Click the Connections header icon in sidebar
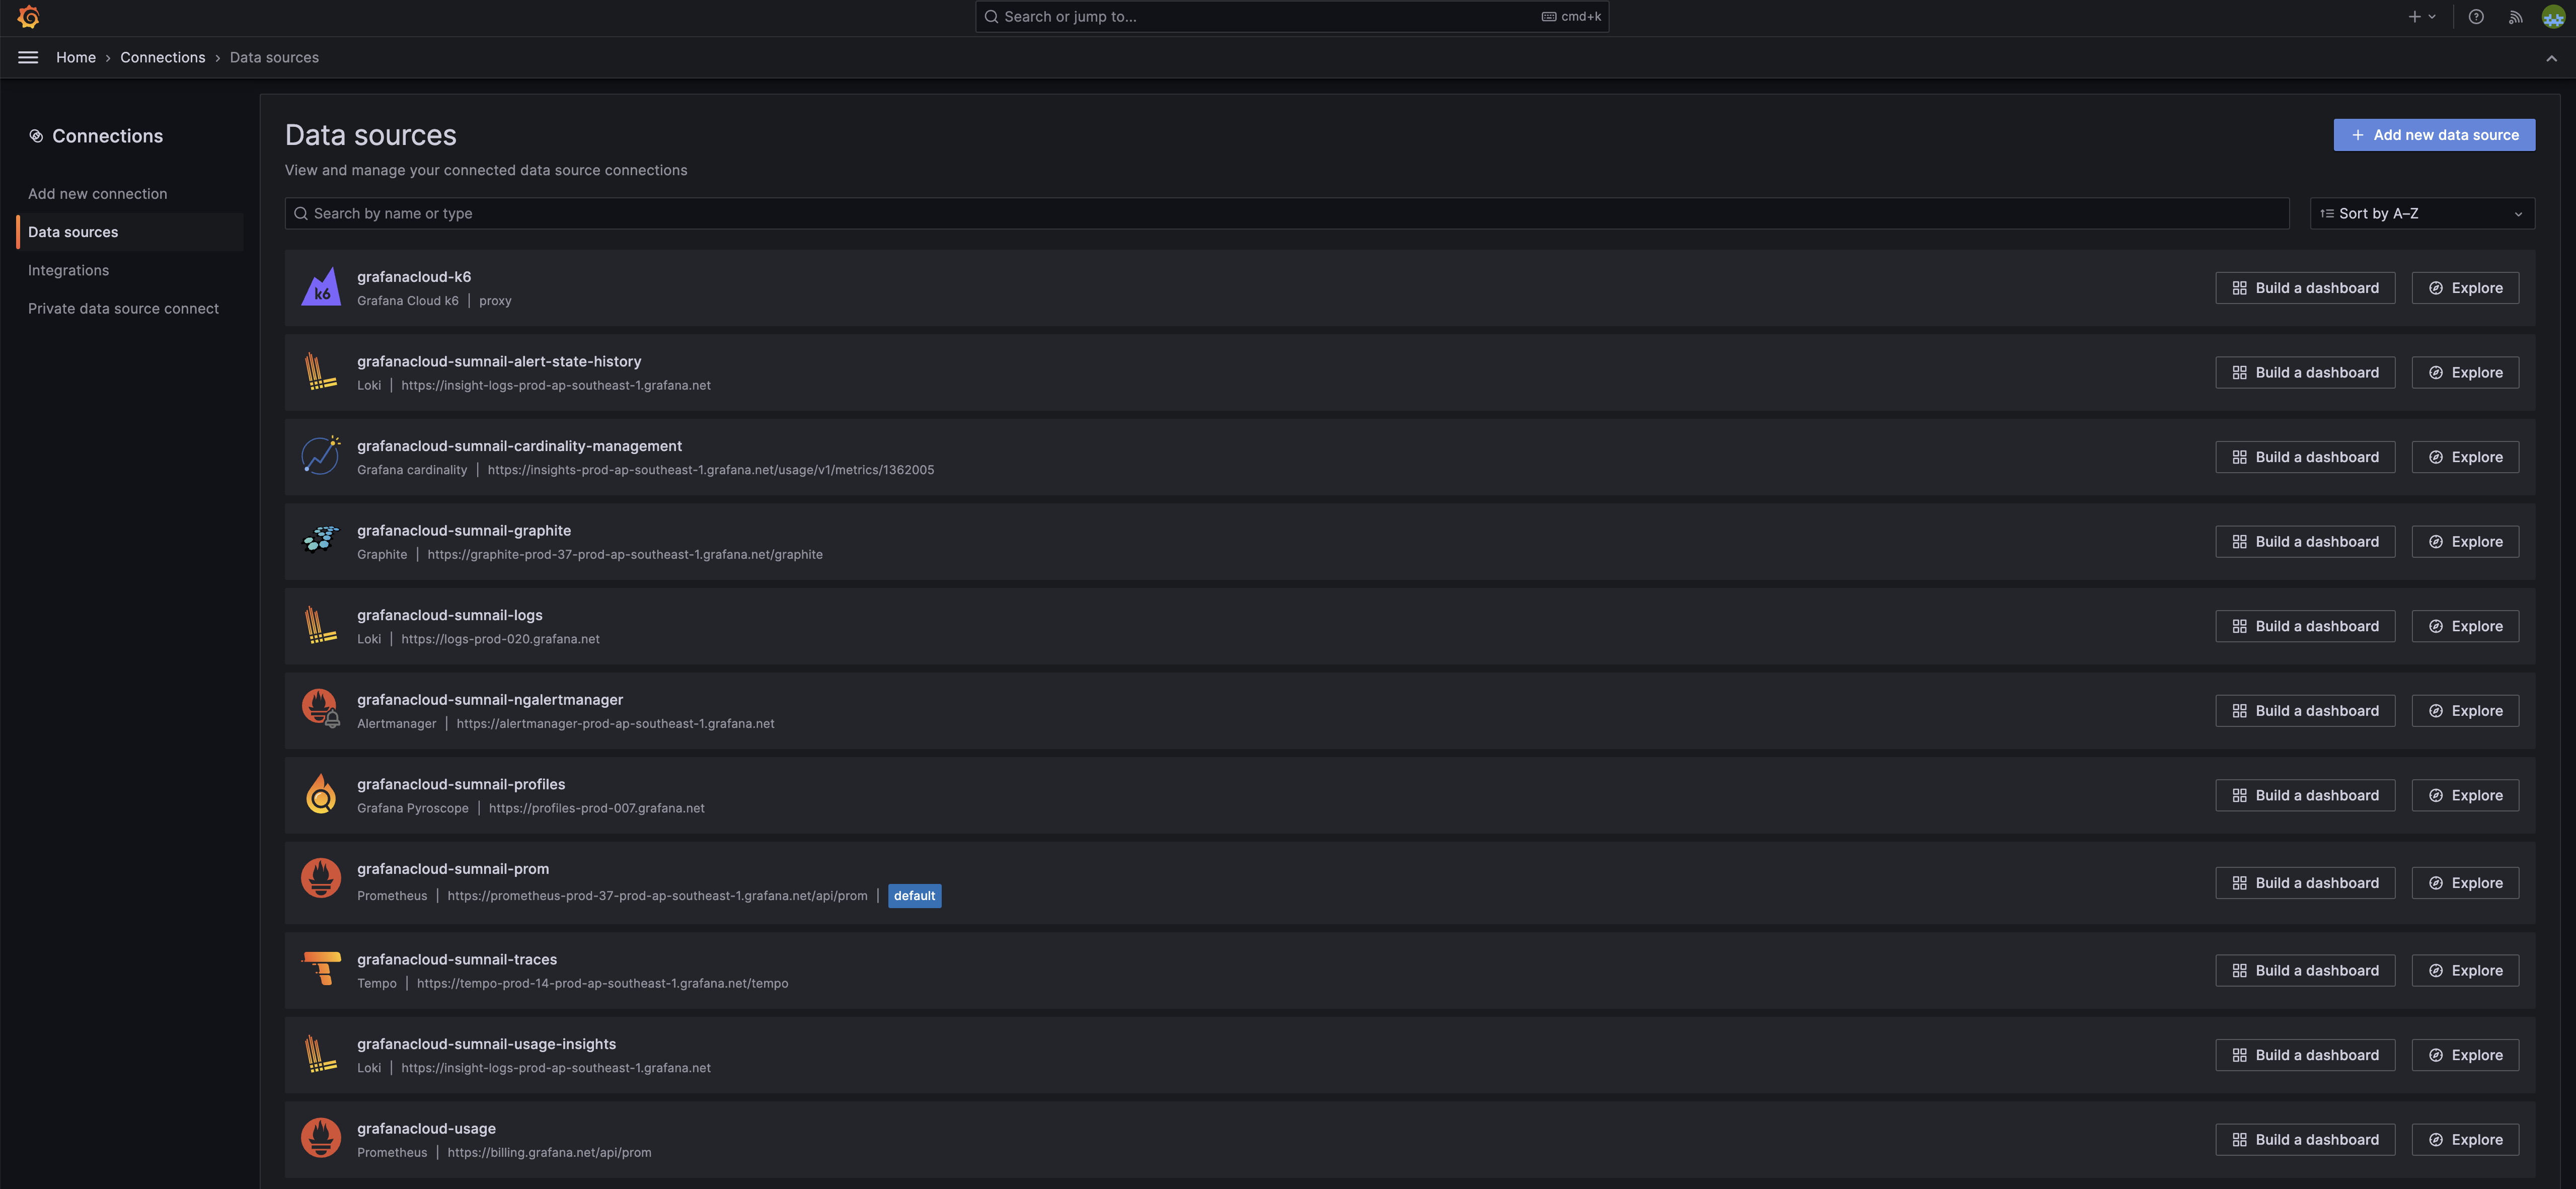2576x1189 pixels. (x=36, y=136)
